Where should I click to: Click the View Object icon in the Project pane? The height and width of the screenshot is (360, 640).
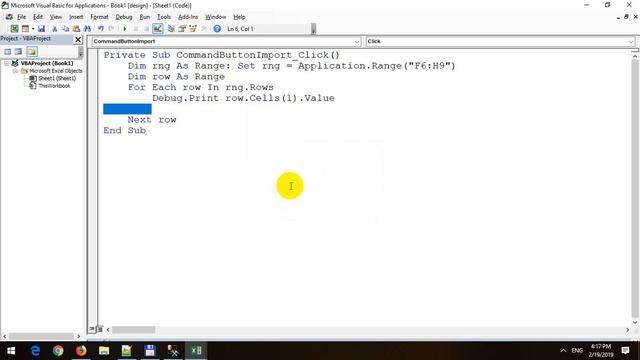[x=18, y=51]
